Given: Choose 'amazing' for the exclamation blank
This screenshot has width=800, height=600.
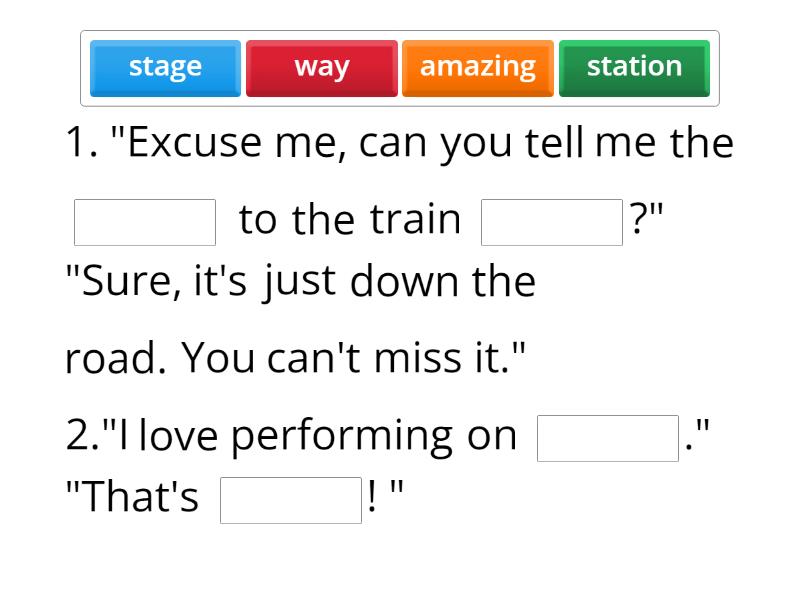Looking at the screenshot, I should (478, 67).
